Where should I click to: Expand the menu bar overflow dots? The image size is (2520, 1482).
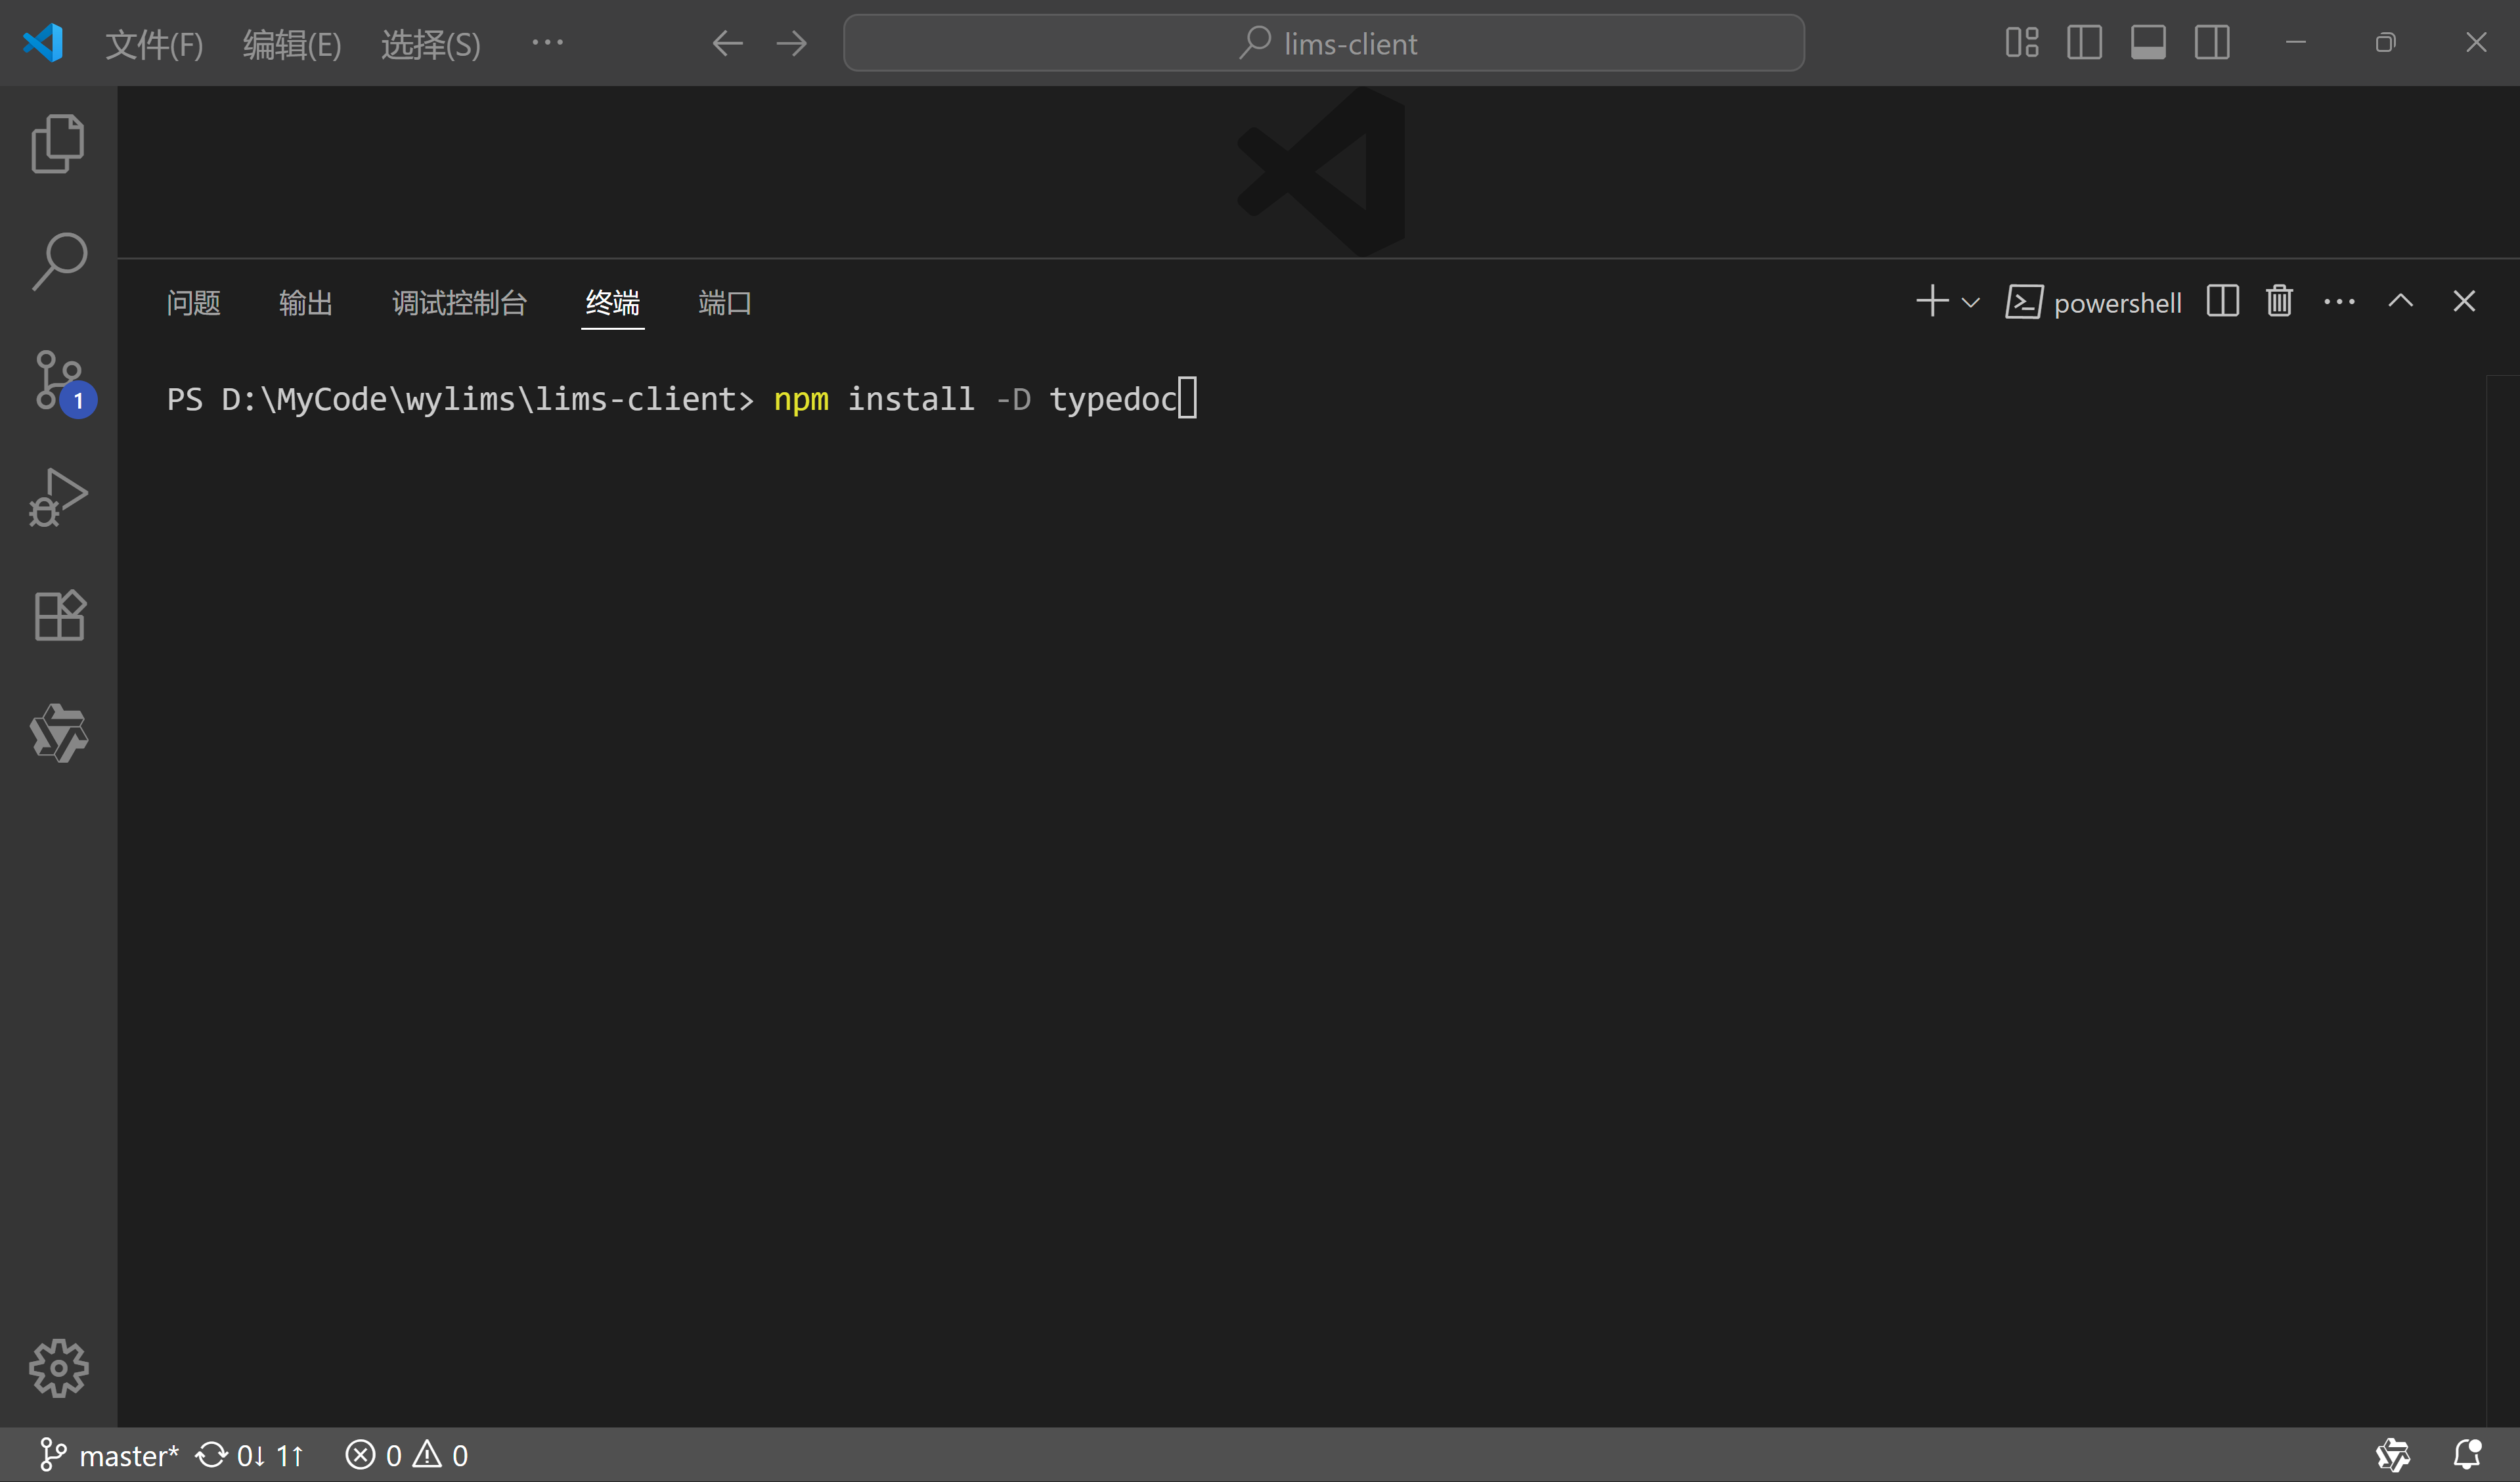tap(548, 43)
